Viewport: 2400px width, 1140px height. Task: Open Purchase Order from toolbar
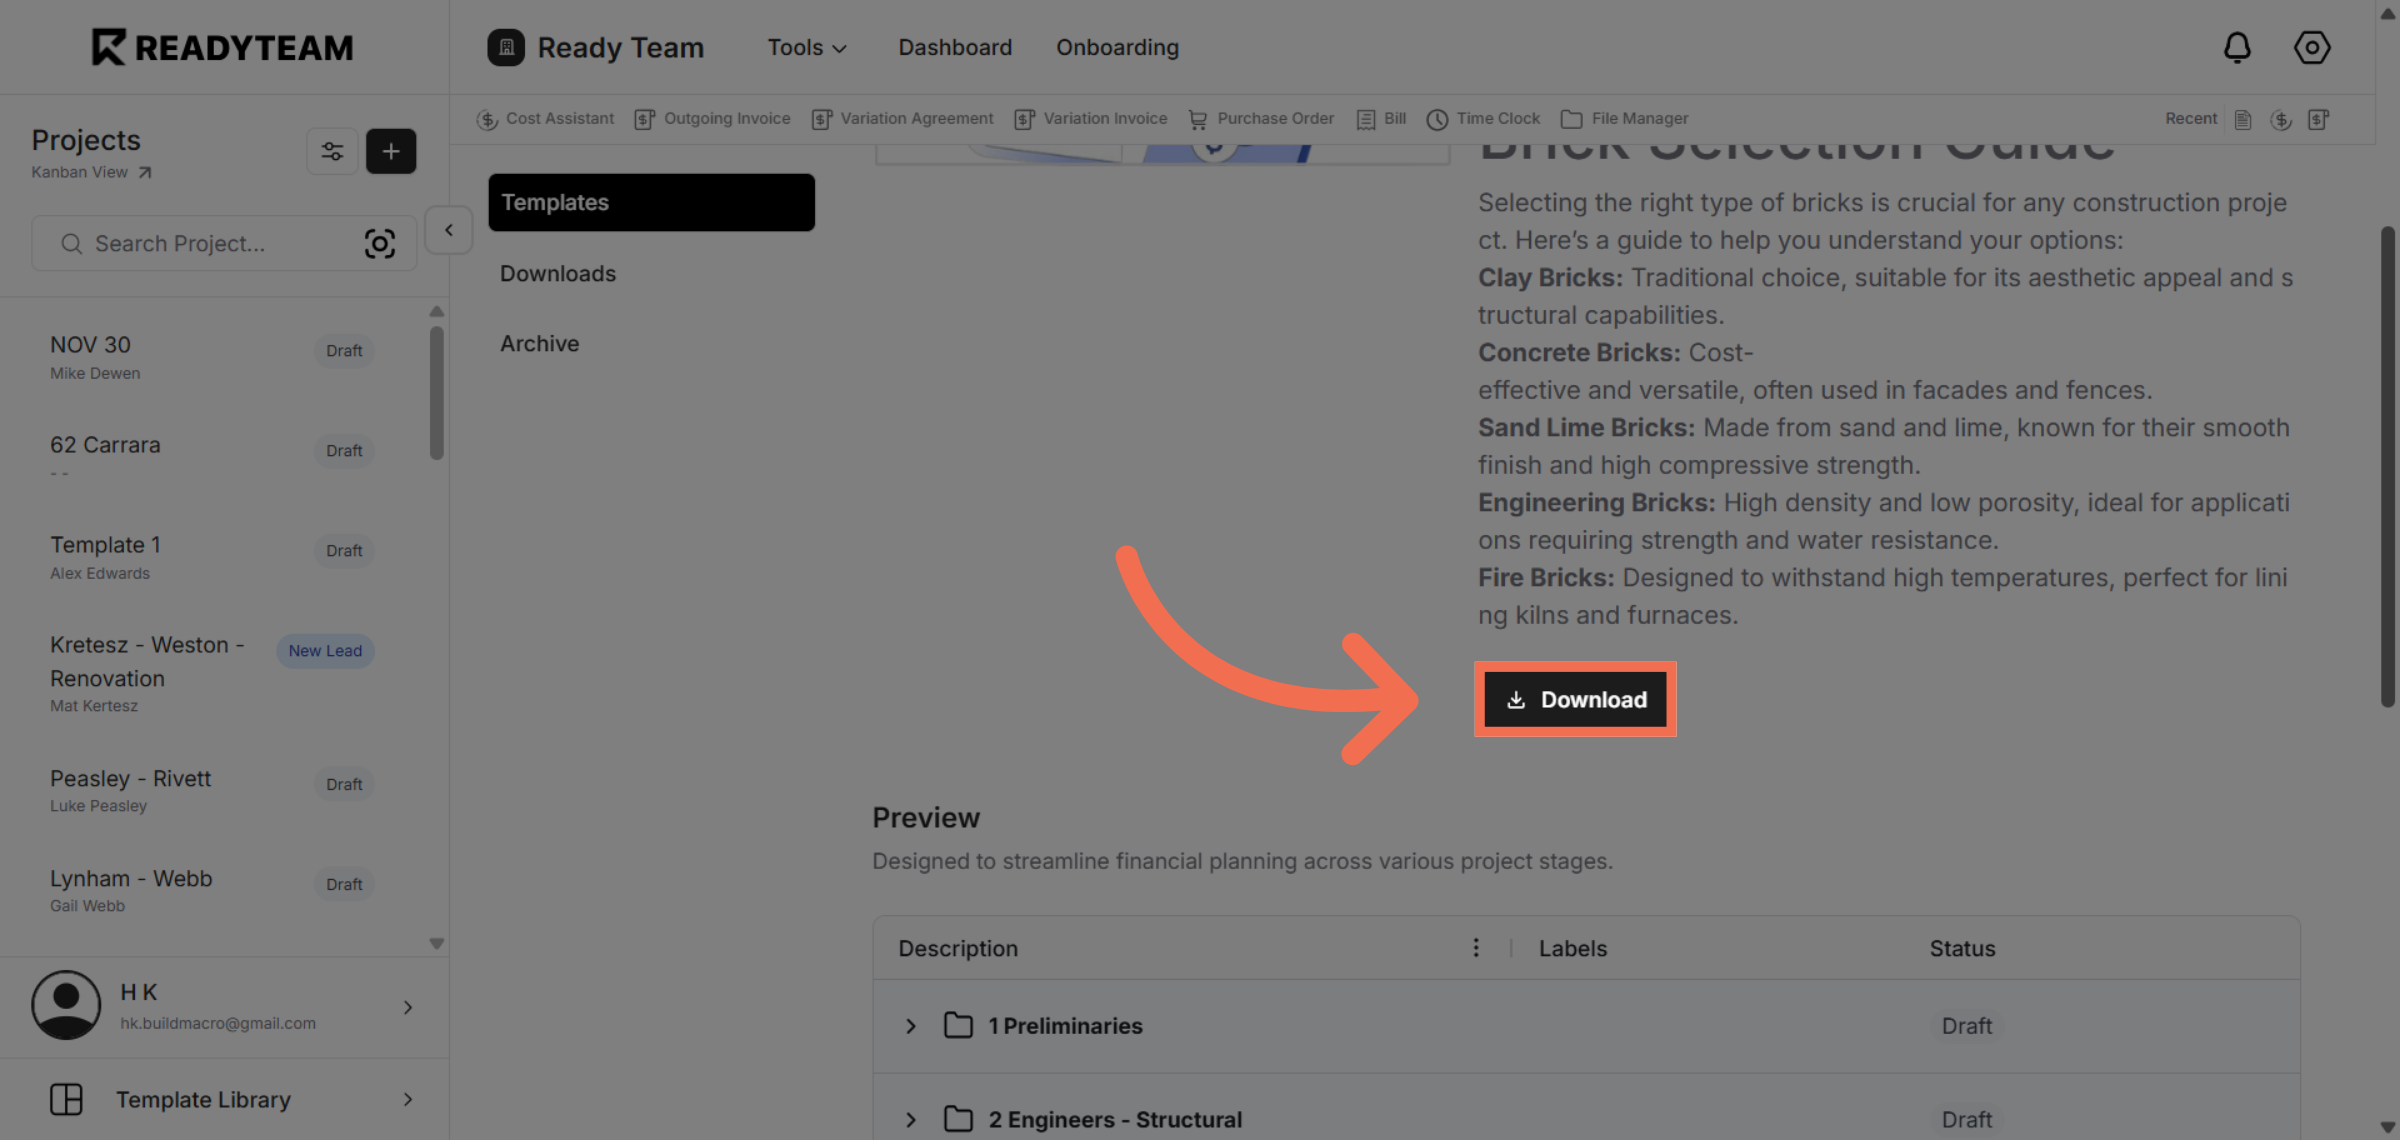click(x=1261, y=119)
